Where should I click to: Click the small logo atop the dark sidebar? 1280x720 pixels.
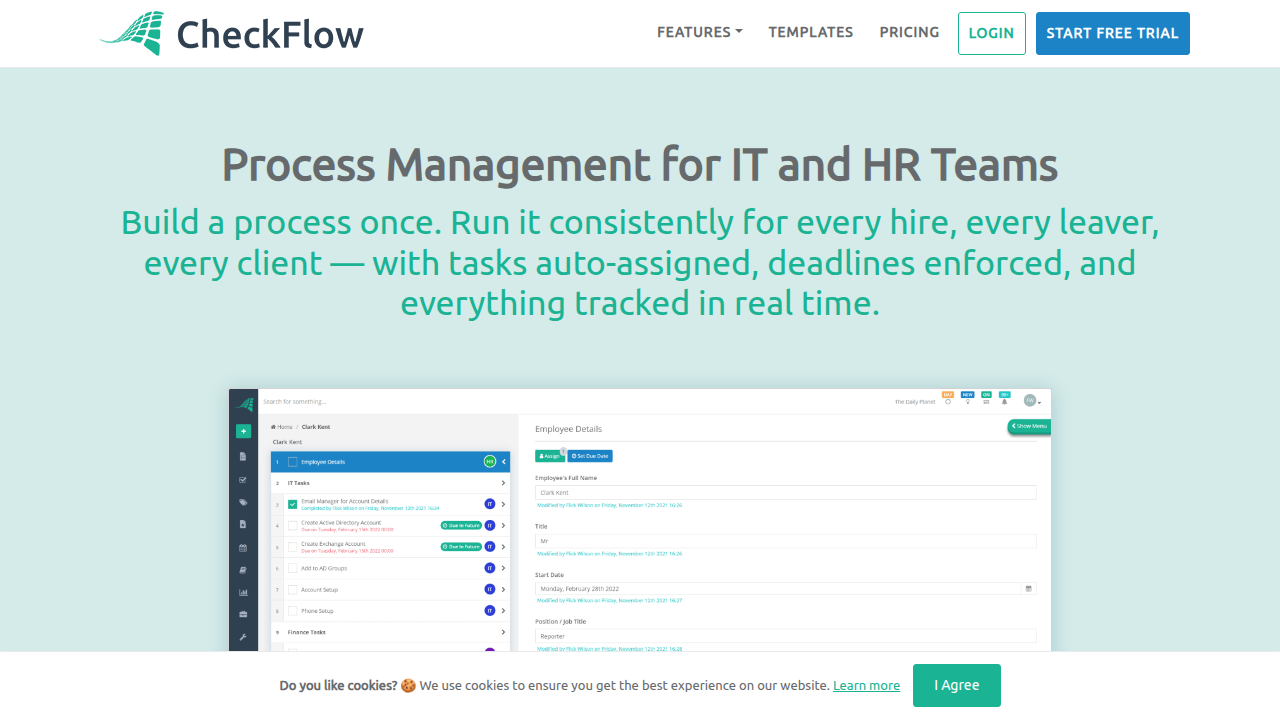click(x=243, y=403)
